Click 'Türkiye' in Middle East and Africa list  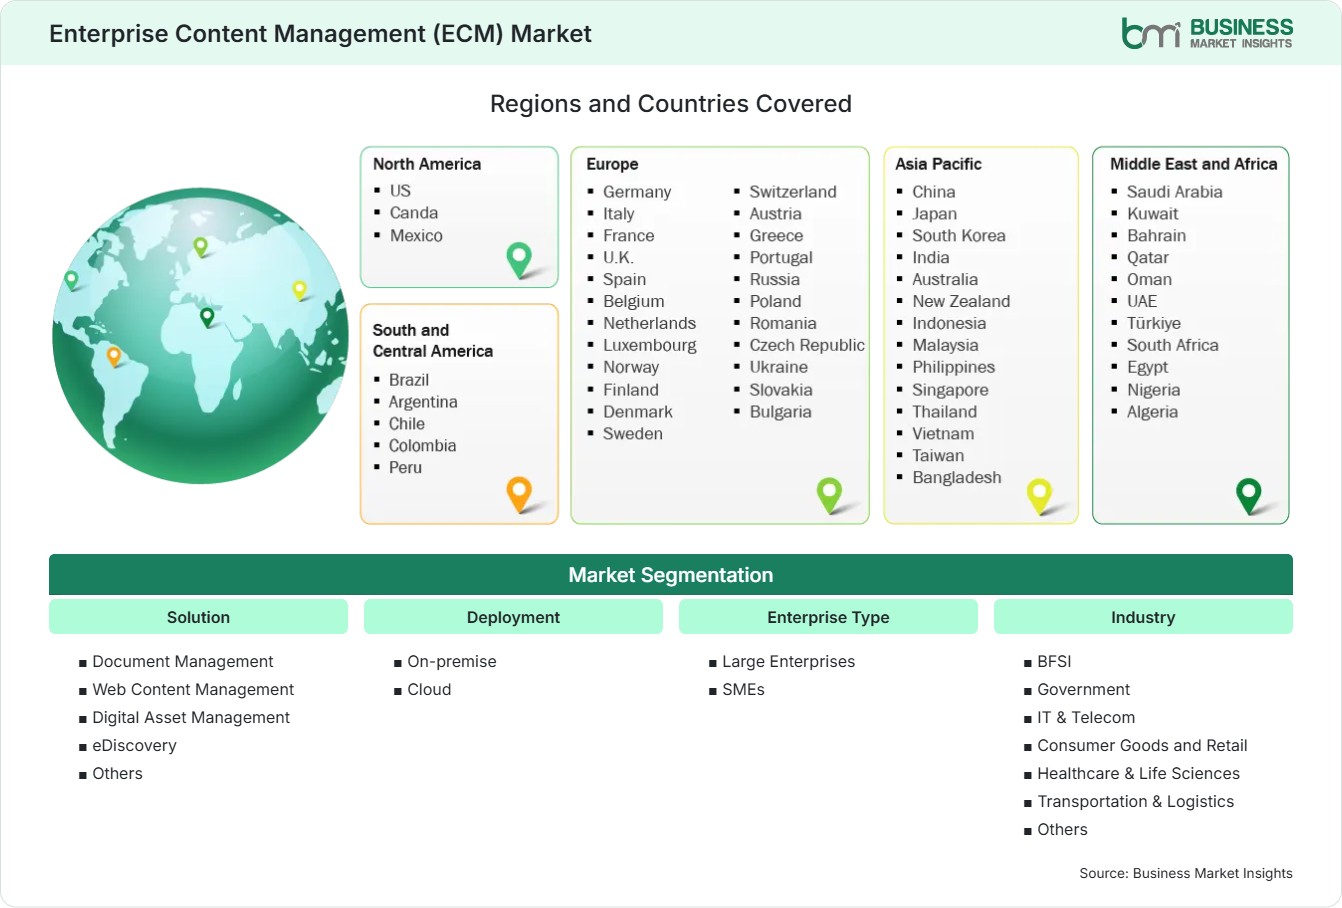click(1154, 324)
